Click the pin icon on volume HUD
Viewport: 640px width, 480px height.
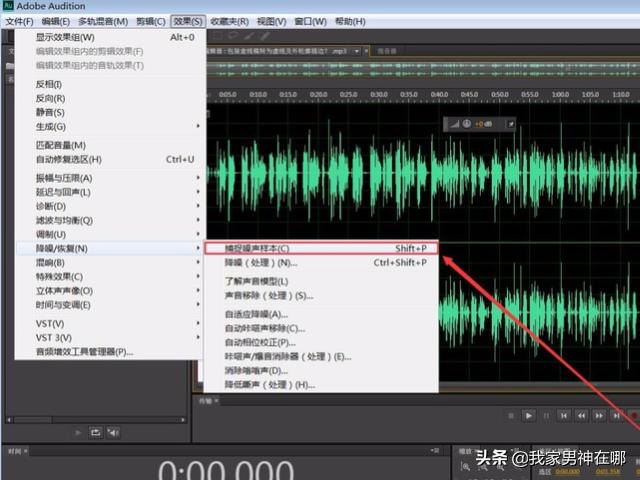pos(512,124)
